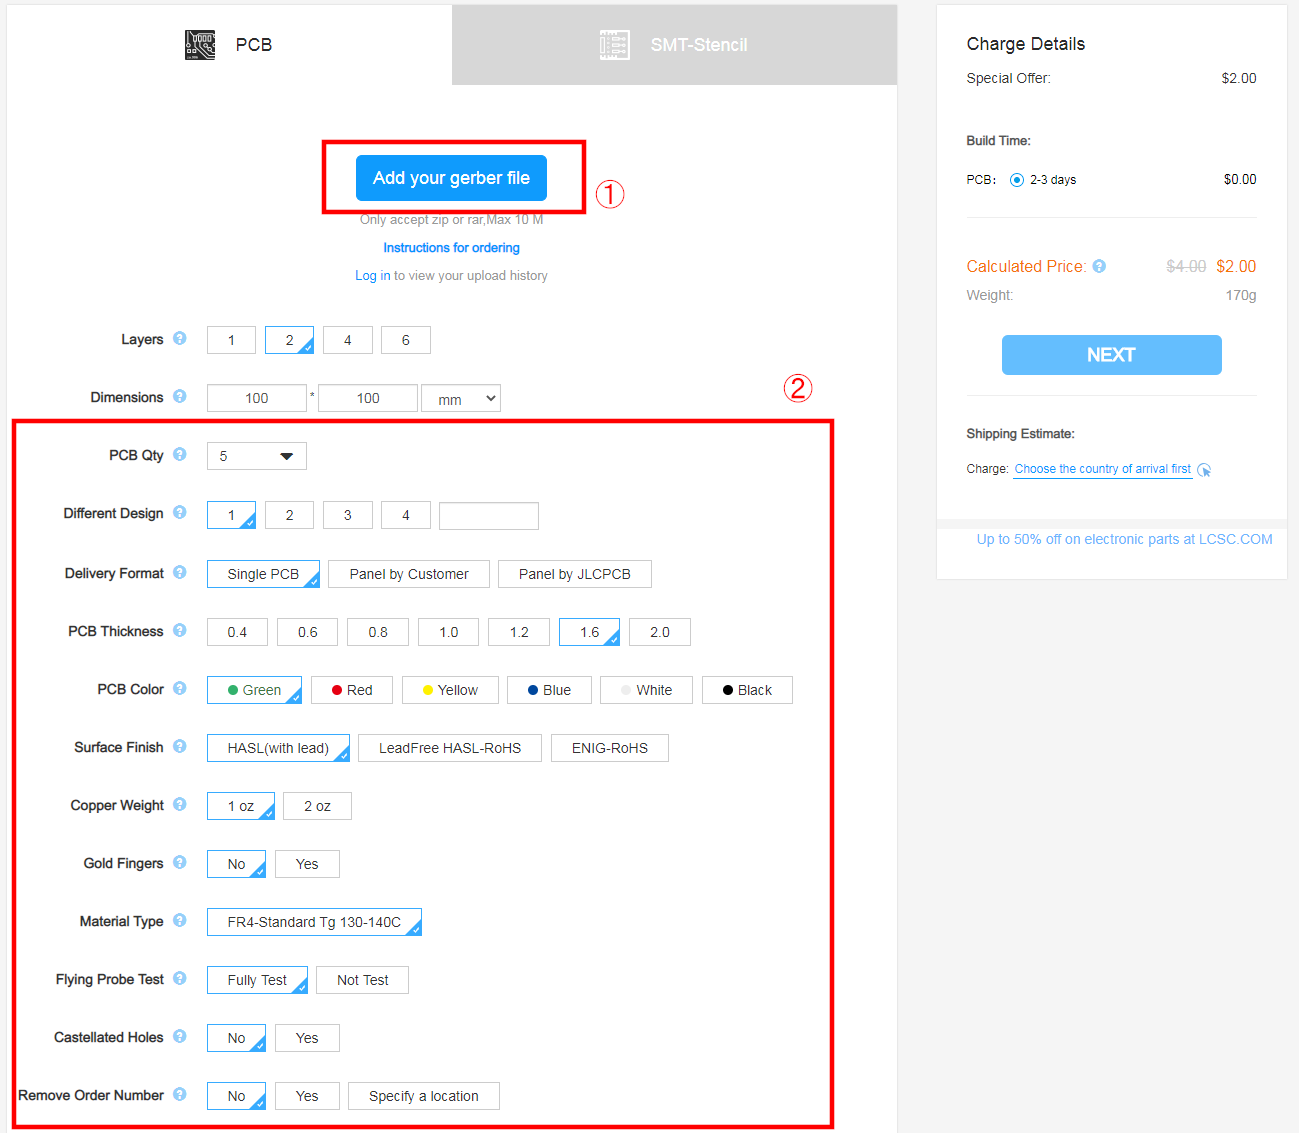Click the help icon next to Dimensions
Image resolution: width=1299 pixels, height=1133 pixels.
(x=180, y=396)
